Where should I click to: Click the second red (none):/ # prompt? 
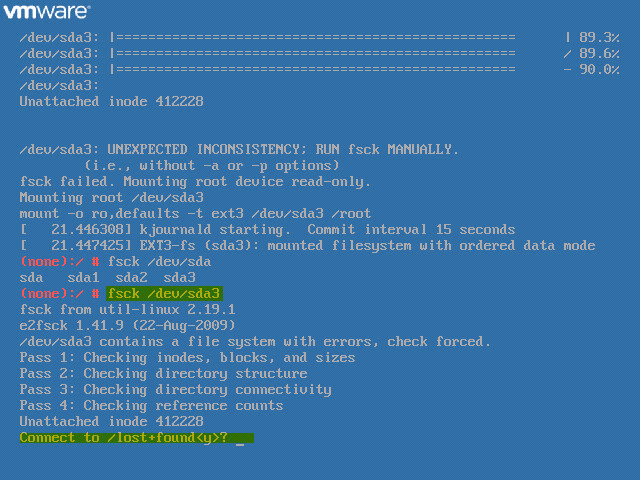pyautogui.click(x=60, y=294)
